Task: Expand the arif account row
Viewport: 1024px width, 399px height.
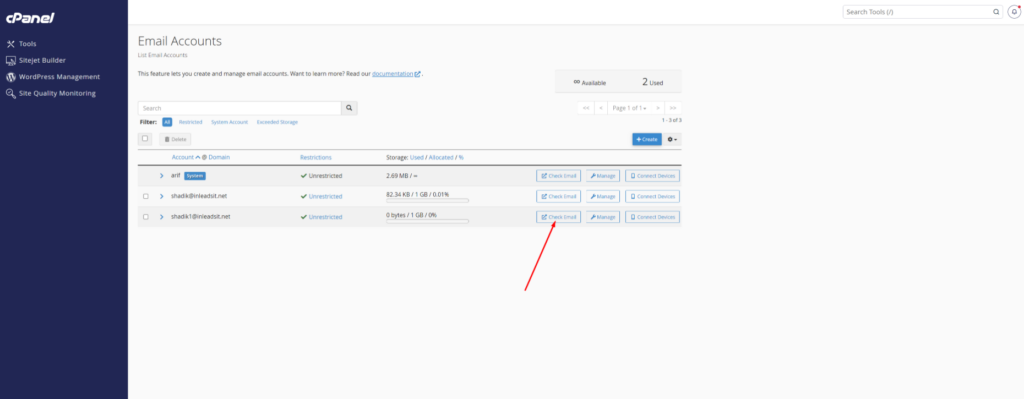Action: coord(161,176)
